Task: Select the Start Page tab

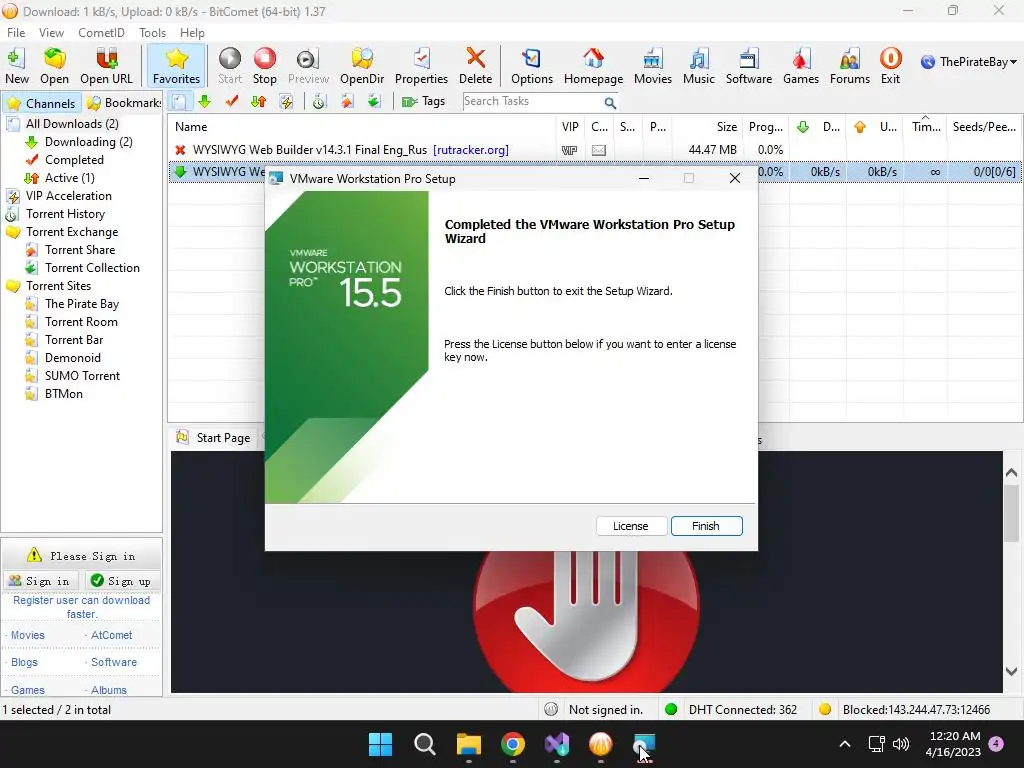Action: (214, 438)
